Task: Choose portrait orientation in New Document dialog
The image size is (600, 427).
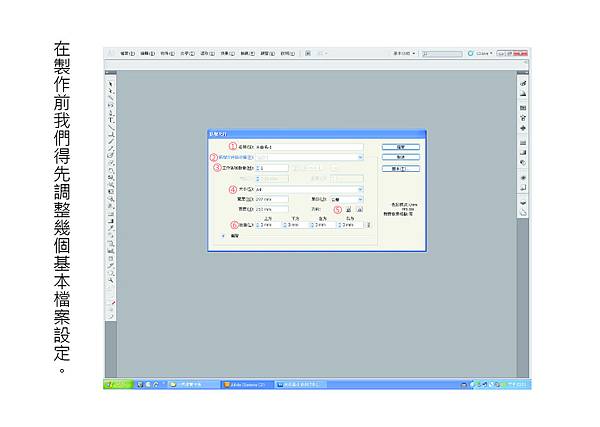Action: point(349,209)
